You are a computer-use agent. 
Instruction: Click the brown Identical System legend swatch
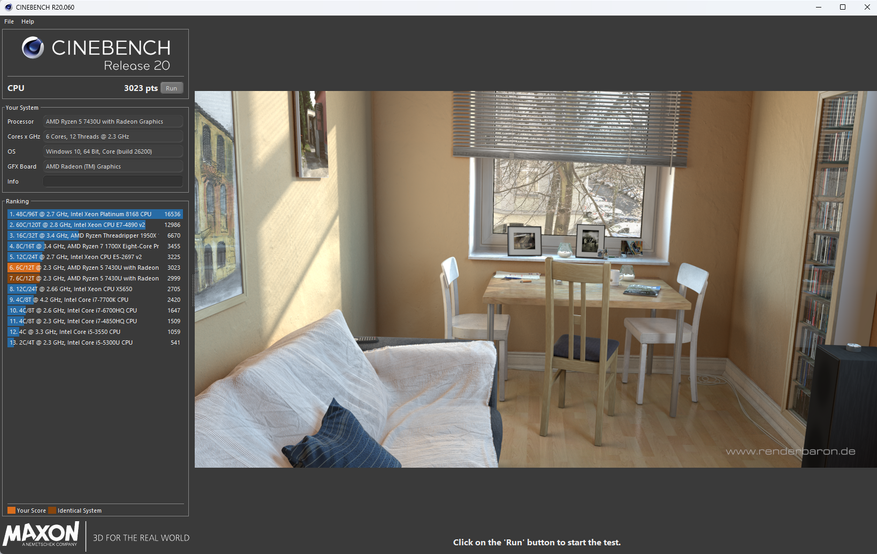tap(52, 510)
